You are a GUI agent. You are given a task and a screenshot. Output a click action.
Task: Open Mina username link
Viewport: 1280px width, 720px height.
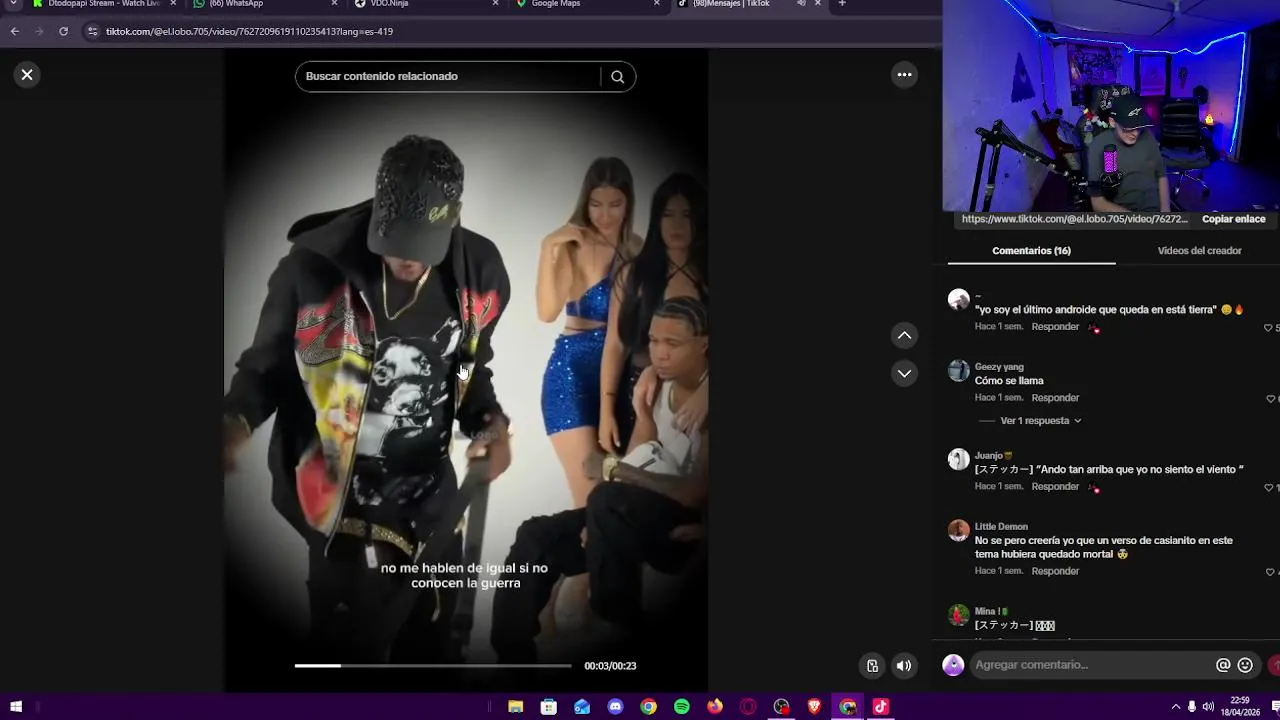[990, 611]
